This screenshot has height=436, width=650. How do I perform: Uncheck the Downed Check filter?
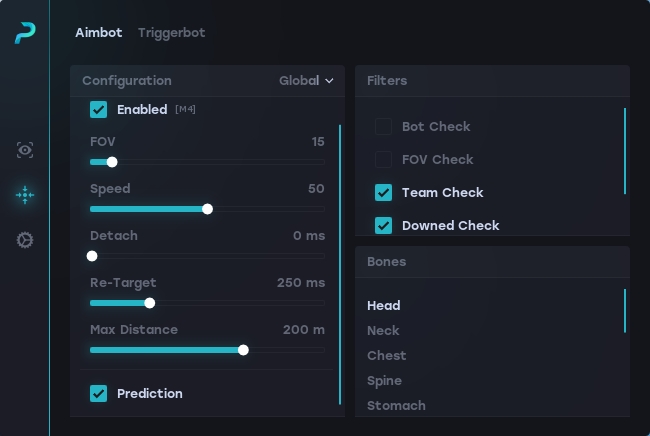click(x=383, y=226)
